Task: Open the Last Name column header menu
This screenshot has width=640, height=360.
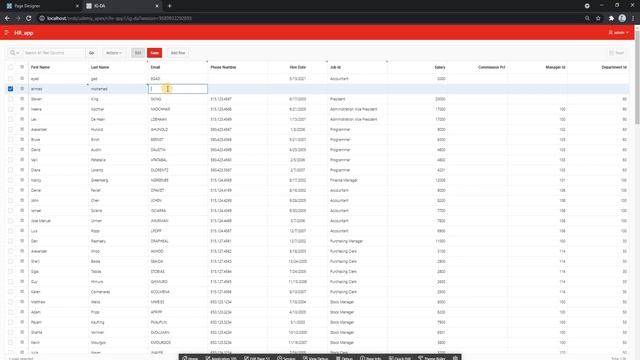Action: click(100, 67)
